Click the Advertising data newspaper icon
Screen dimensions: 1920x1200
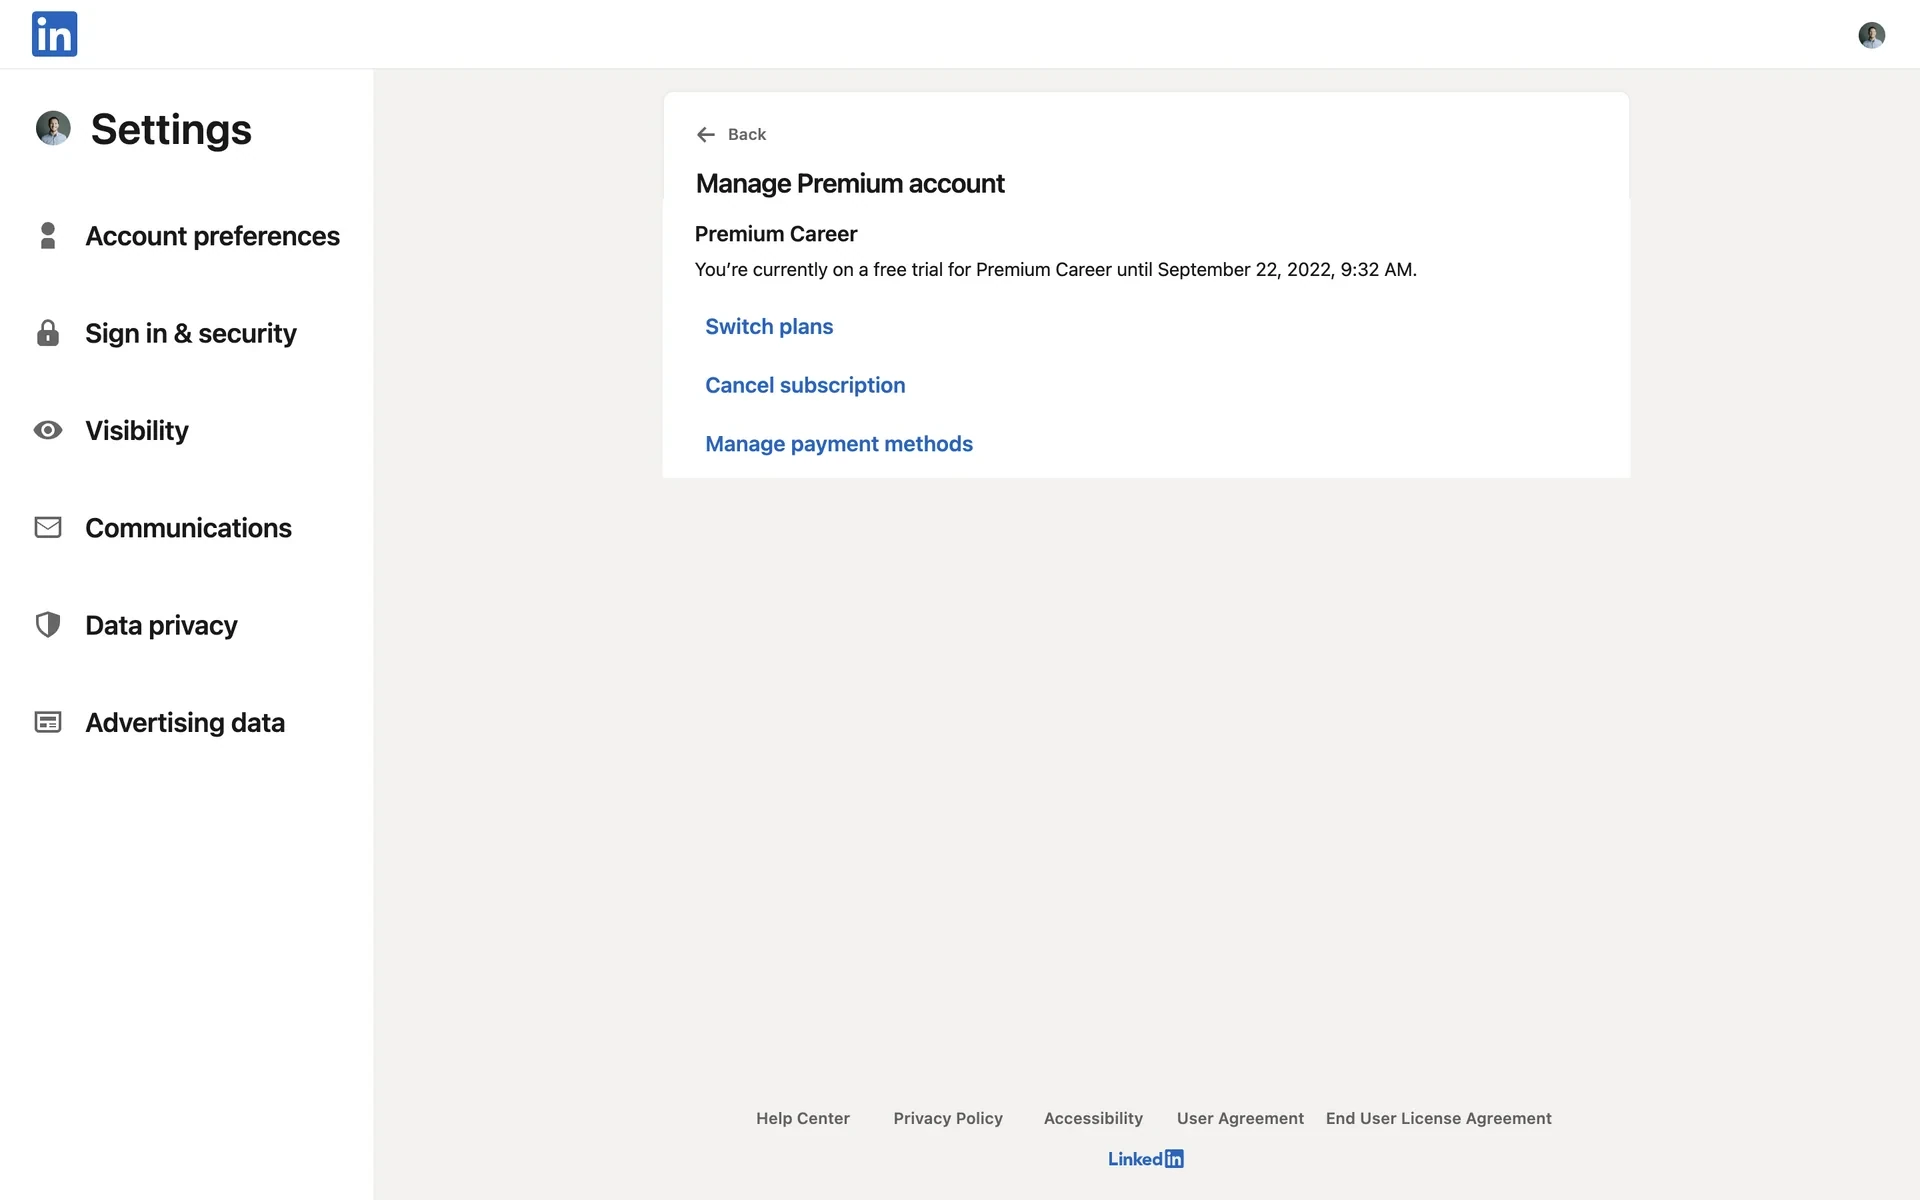pyautogui.click(x=47, y=722)
